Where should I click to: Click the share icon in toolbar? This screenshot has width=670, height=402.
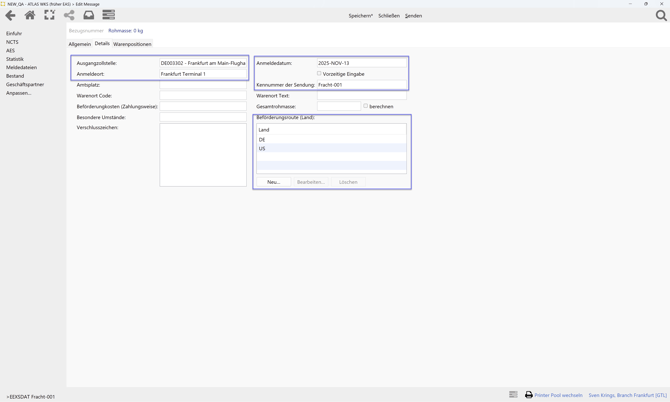point(69,15)
